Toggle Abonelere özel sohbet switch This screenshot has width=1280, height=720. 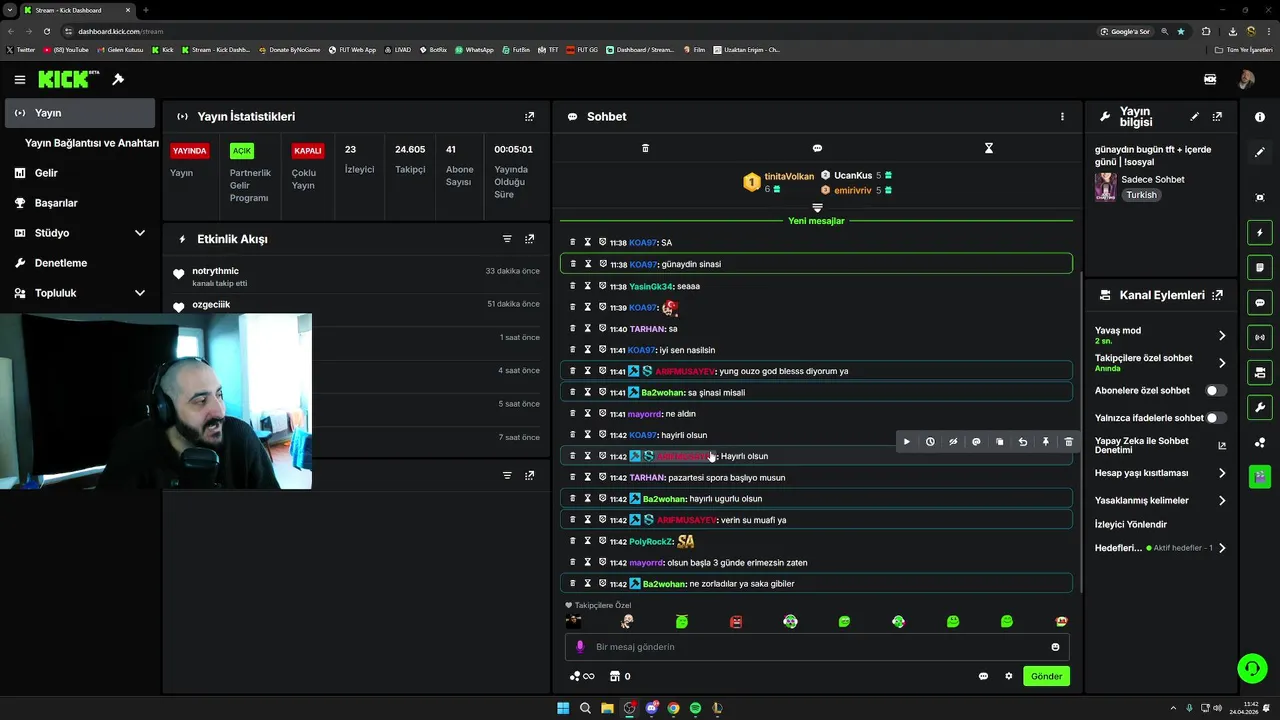tap(1216, 391)
